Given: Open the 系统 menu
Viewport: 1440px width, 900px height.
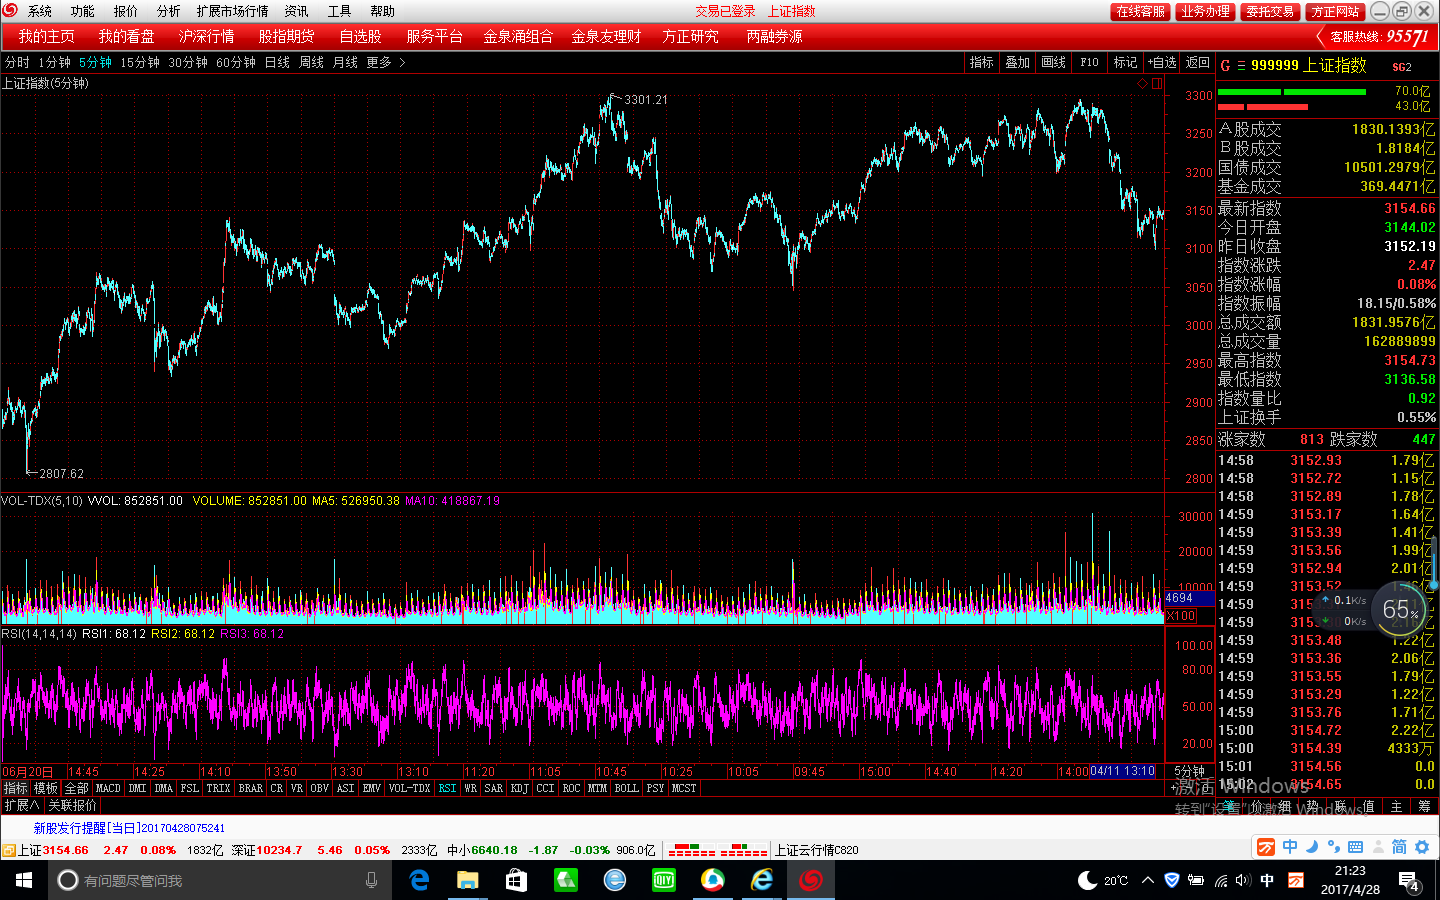Looking at the screenshot, I should click(x=40, y=11).
